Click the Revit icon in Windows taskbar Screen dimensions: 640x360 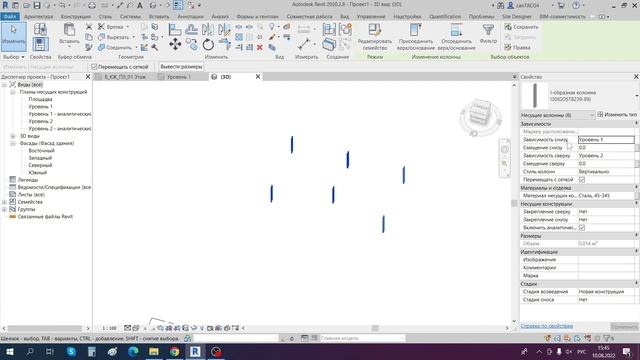tap(195, 351)
